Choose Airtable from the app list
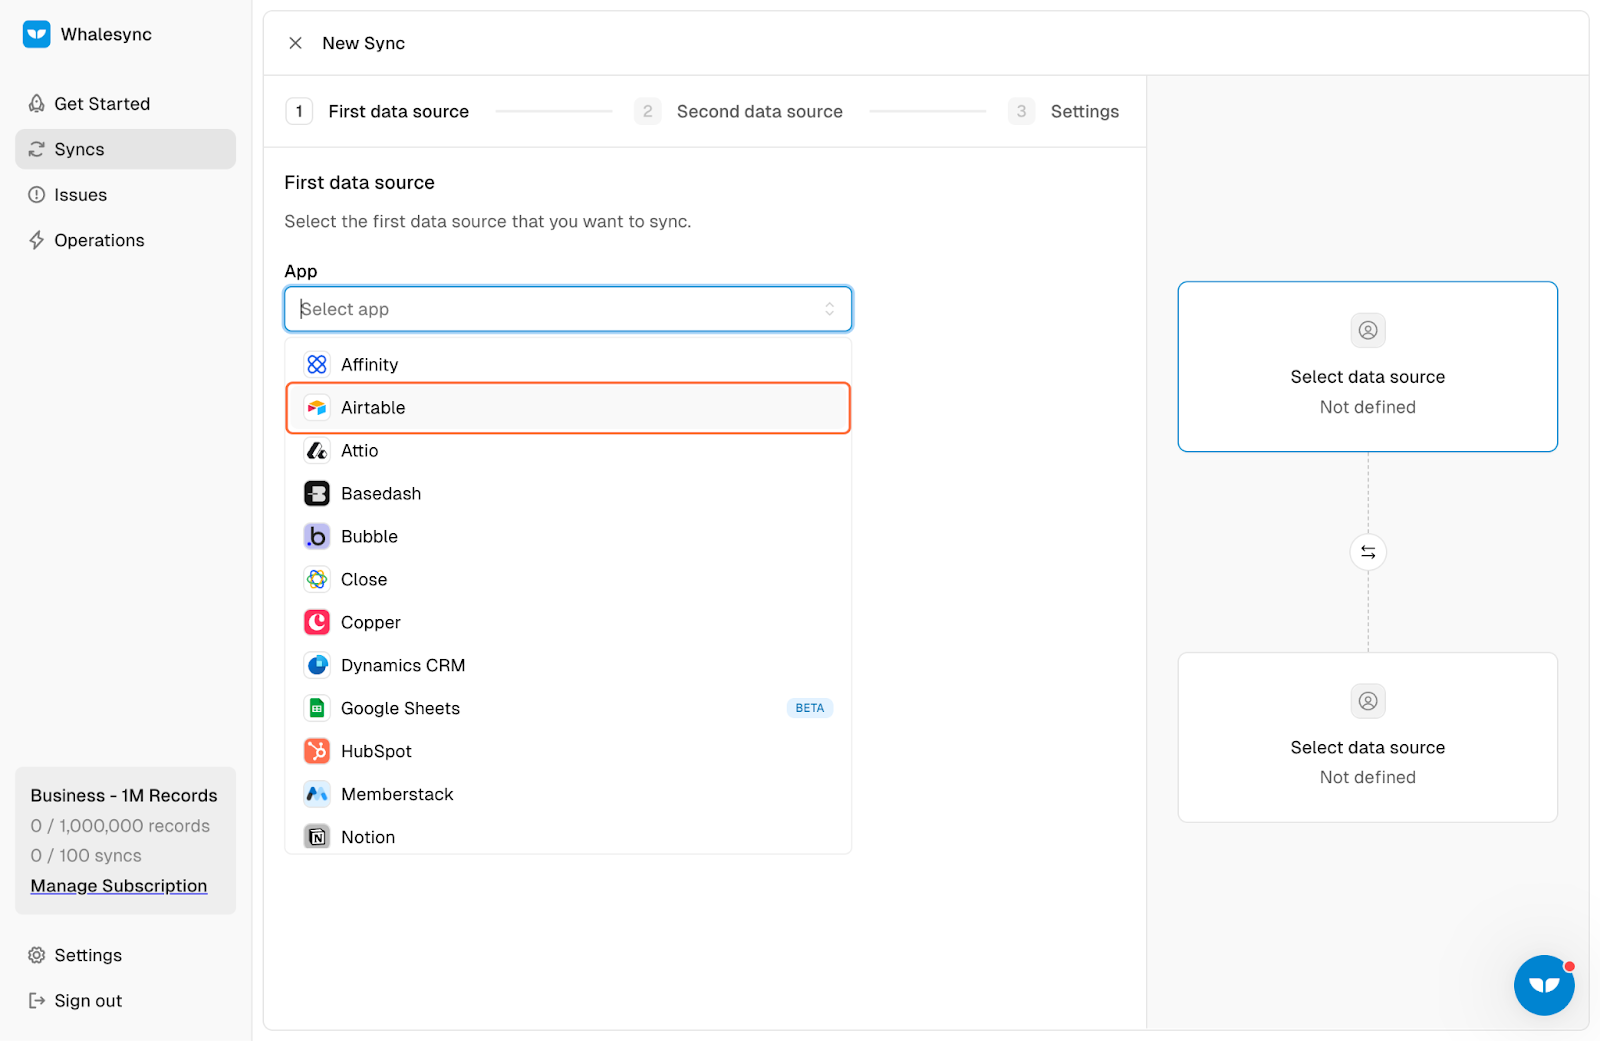This screenshot has width=1600, height=1041. point(568,408)
